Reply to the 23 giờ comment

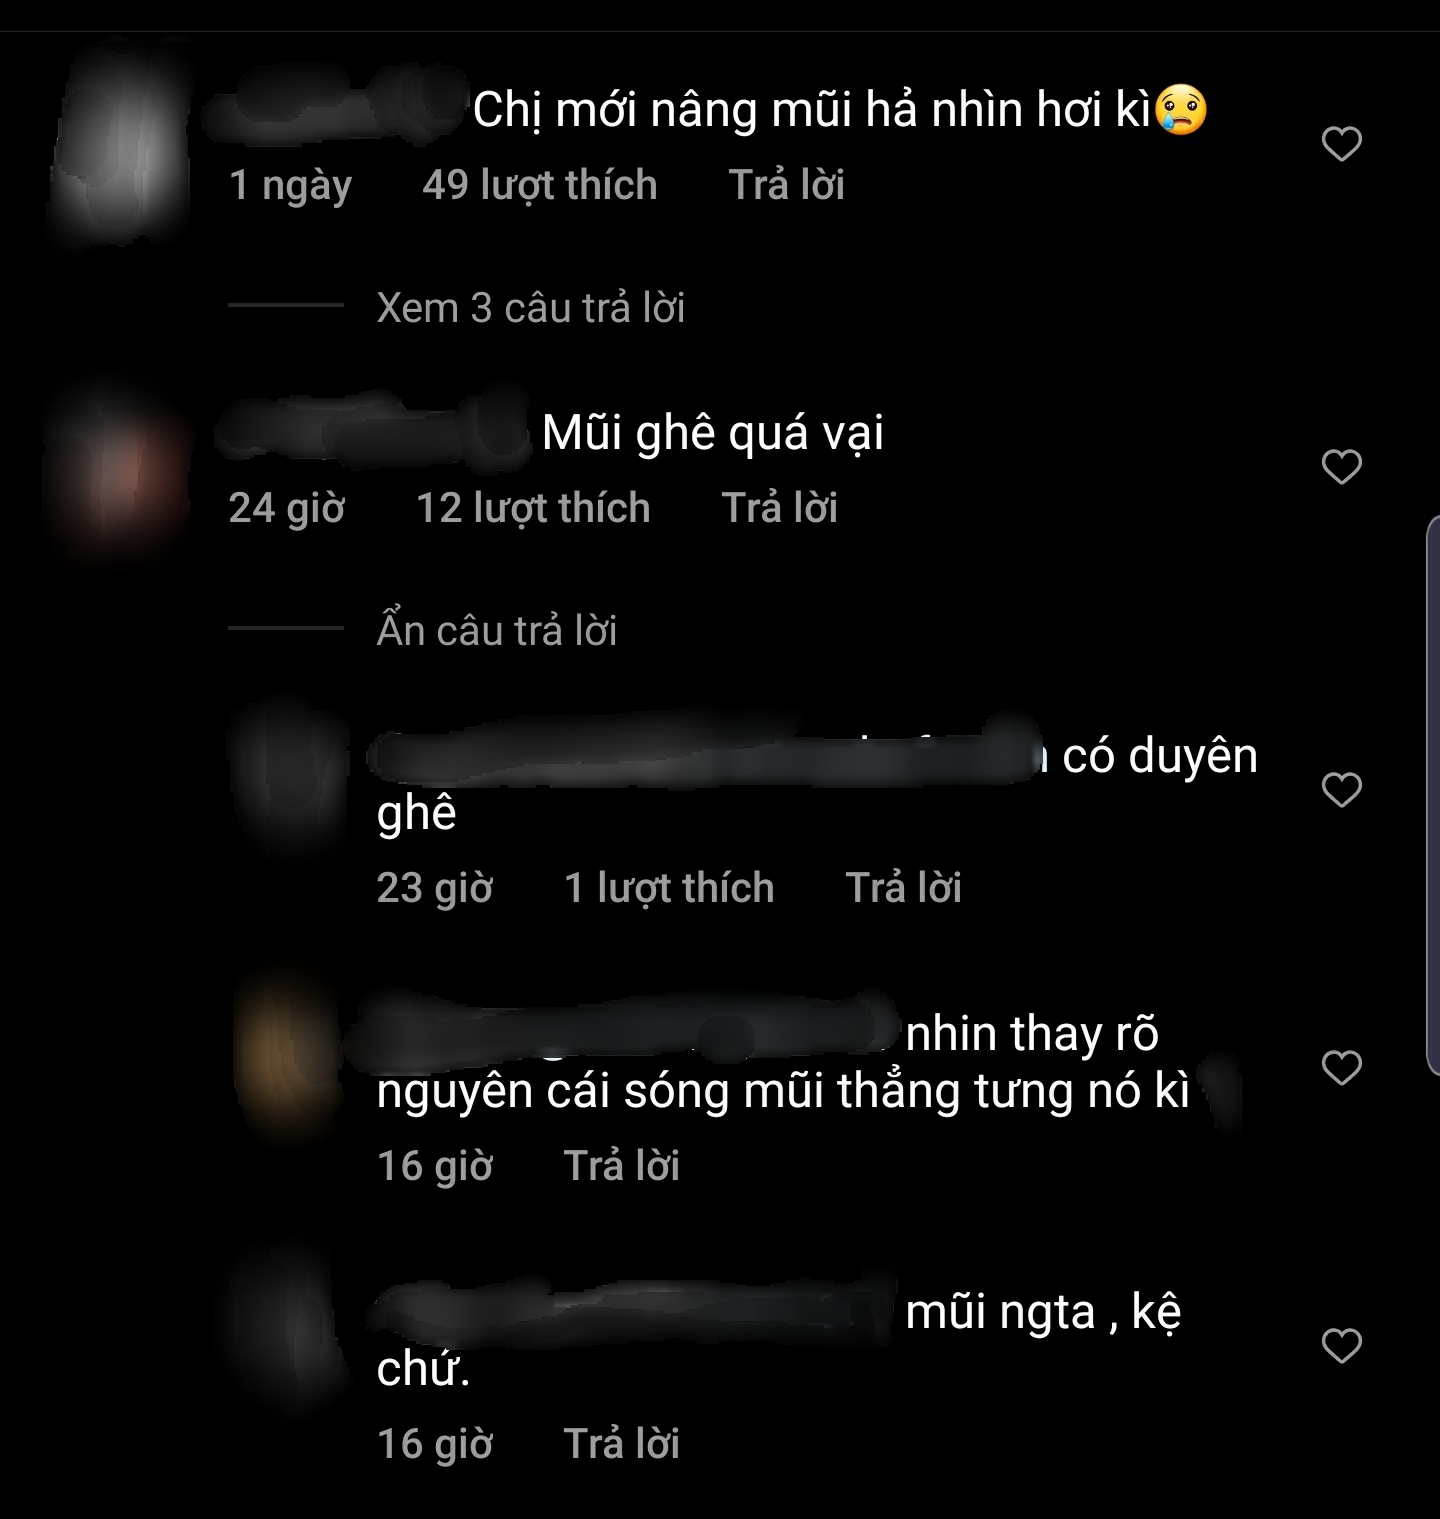click(903, 888)
